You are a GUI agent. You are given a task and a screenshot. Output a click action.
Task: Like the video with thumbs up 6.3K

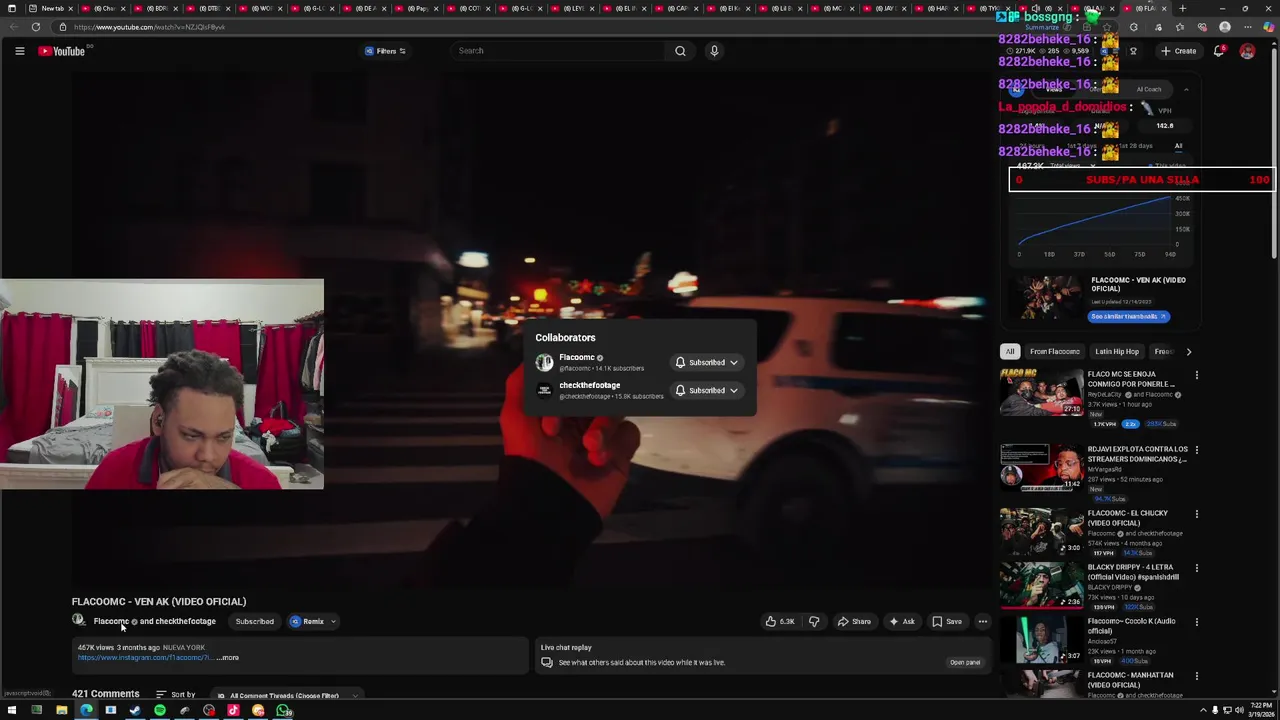[780, 622]
